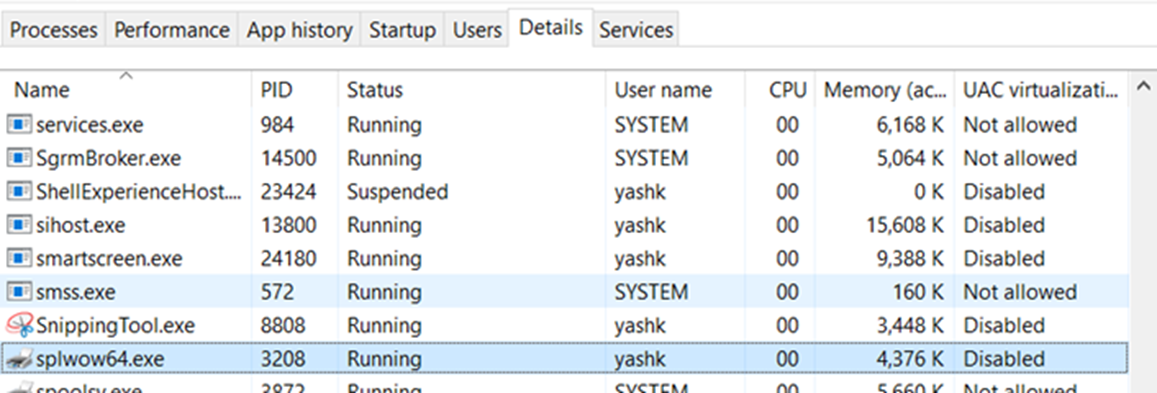Click the Suspended status cell

[398, 192]
